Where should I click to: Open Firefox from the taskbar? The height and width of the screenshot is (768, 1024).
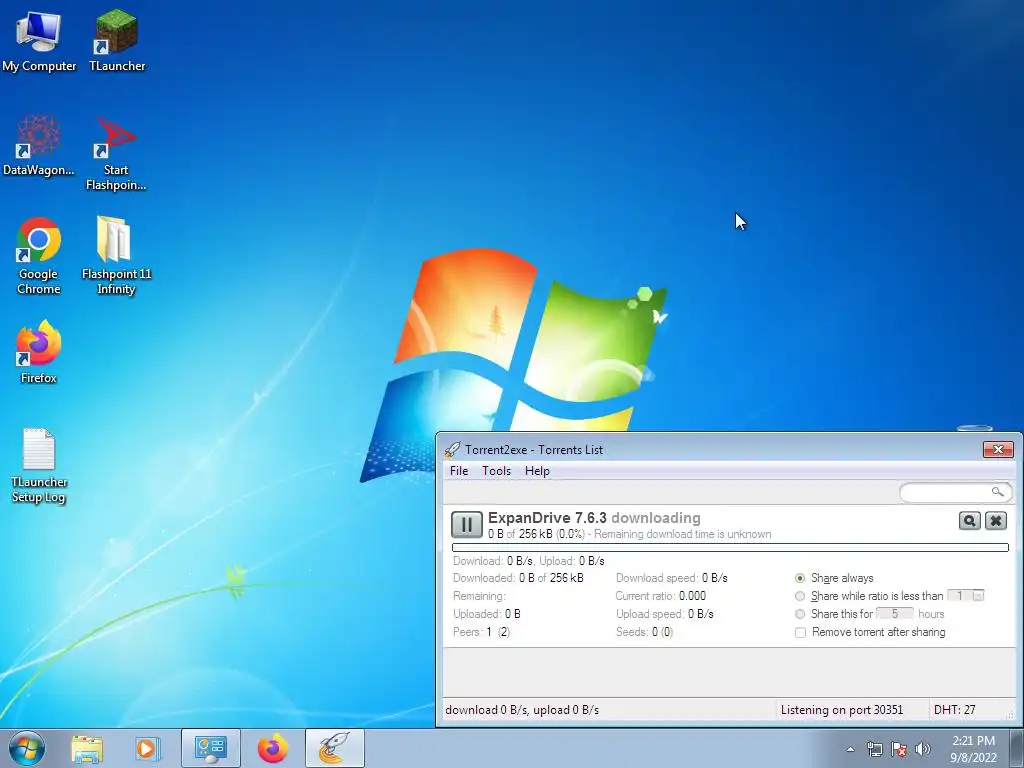(x=272, y=748)
